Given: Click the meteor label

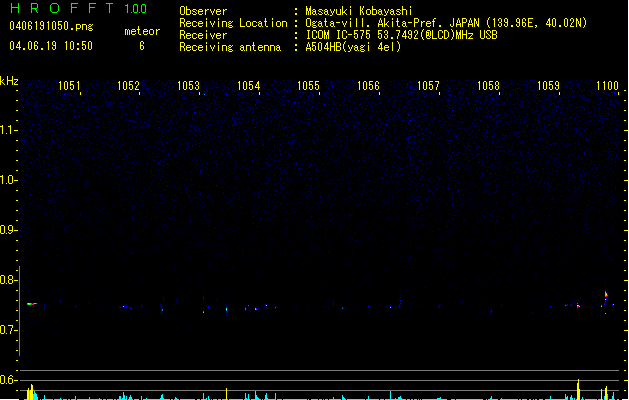Looking at the screenshot, I should [x=142, y=31].
